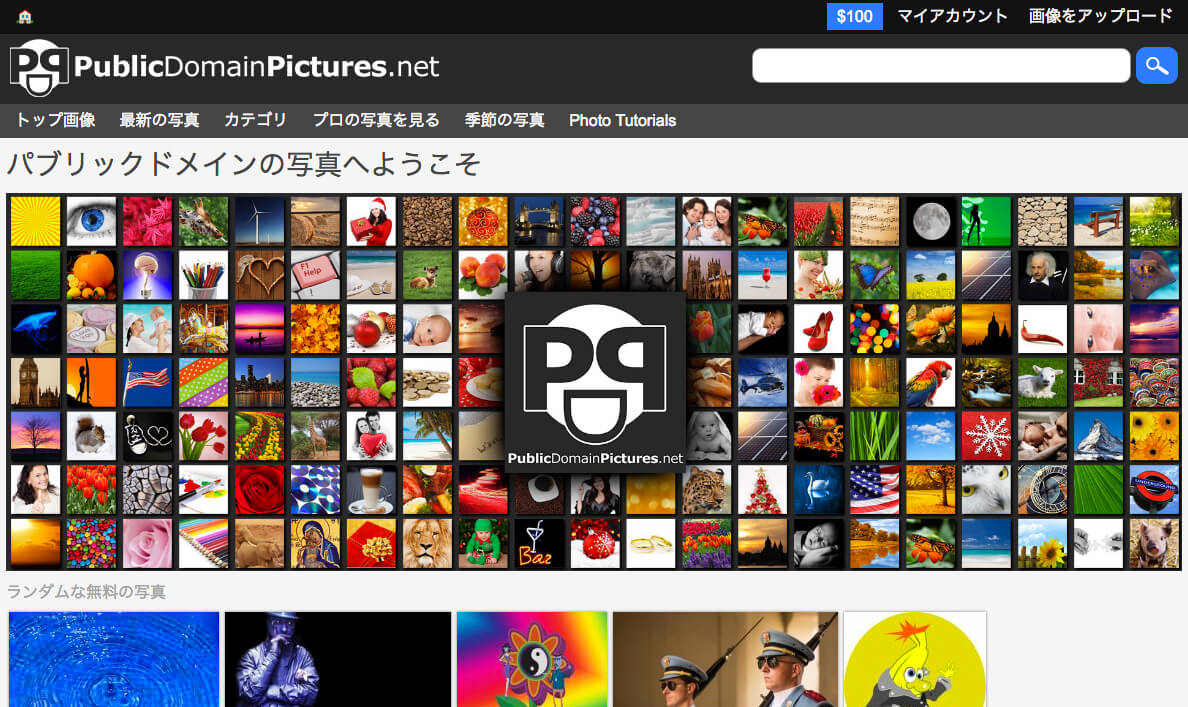Open the yellow sunburst thumbnail
The image size is (1188, 707).
36,221
